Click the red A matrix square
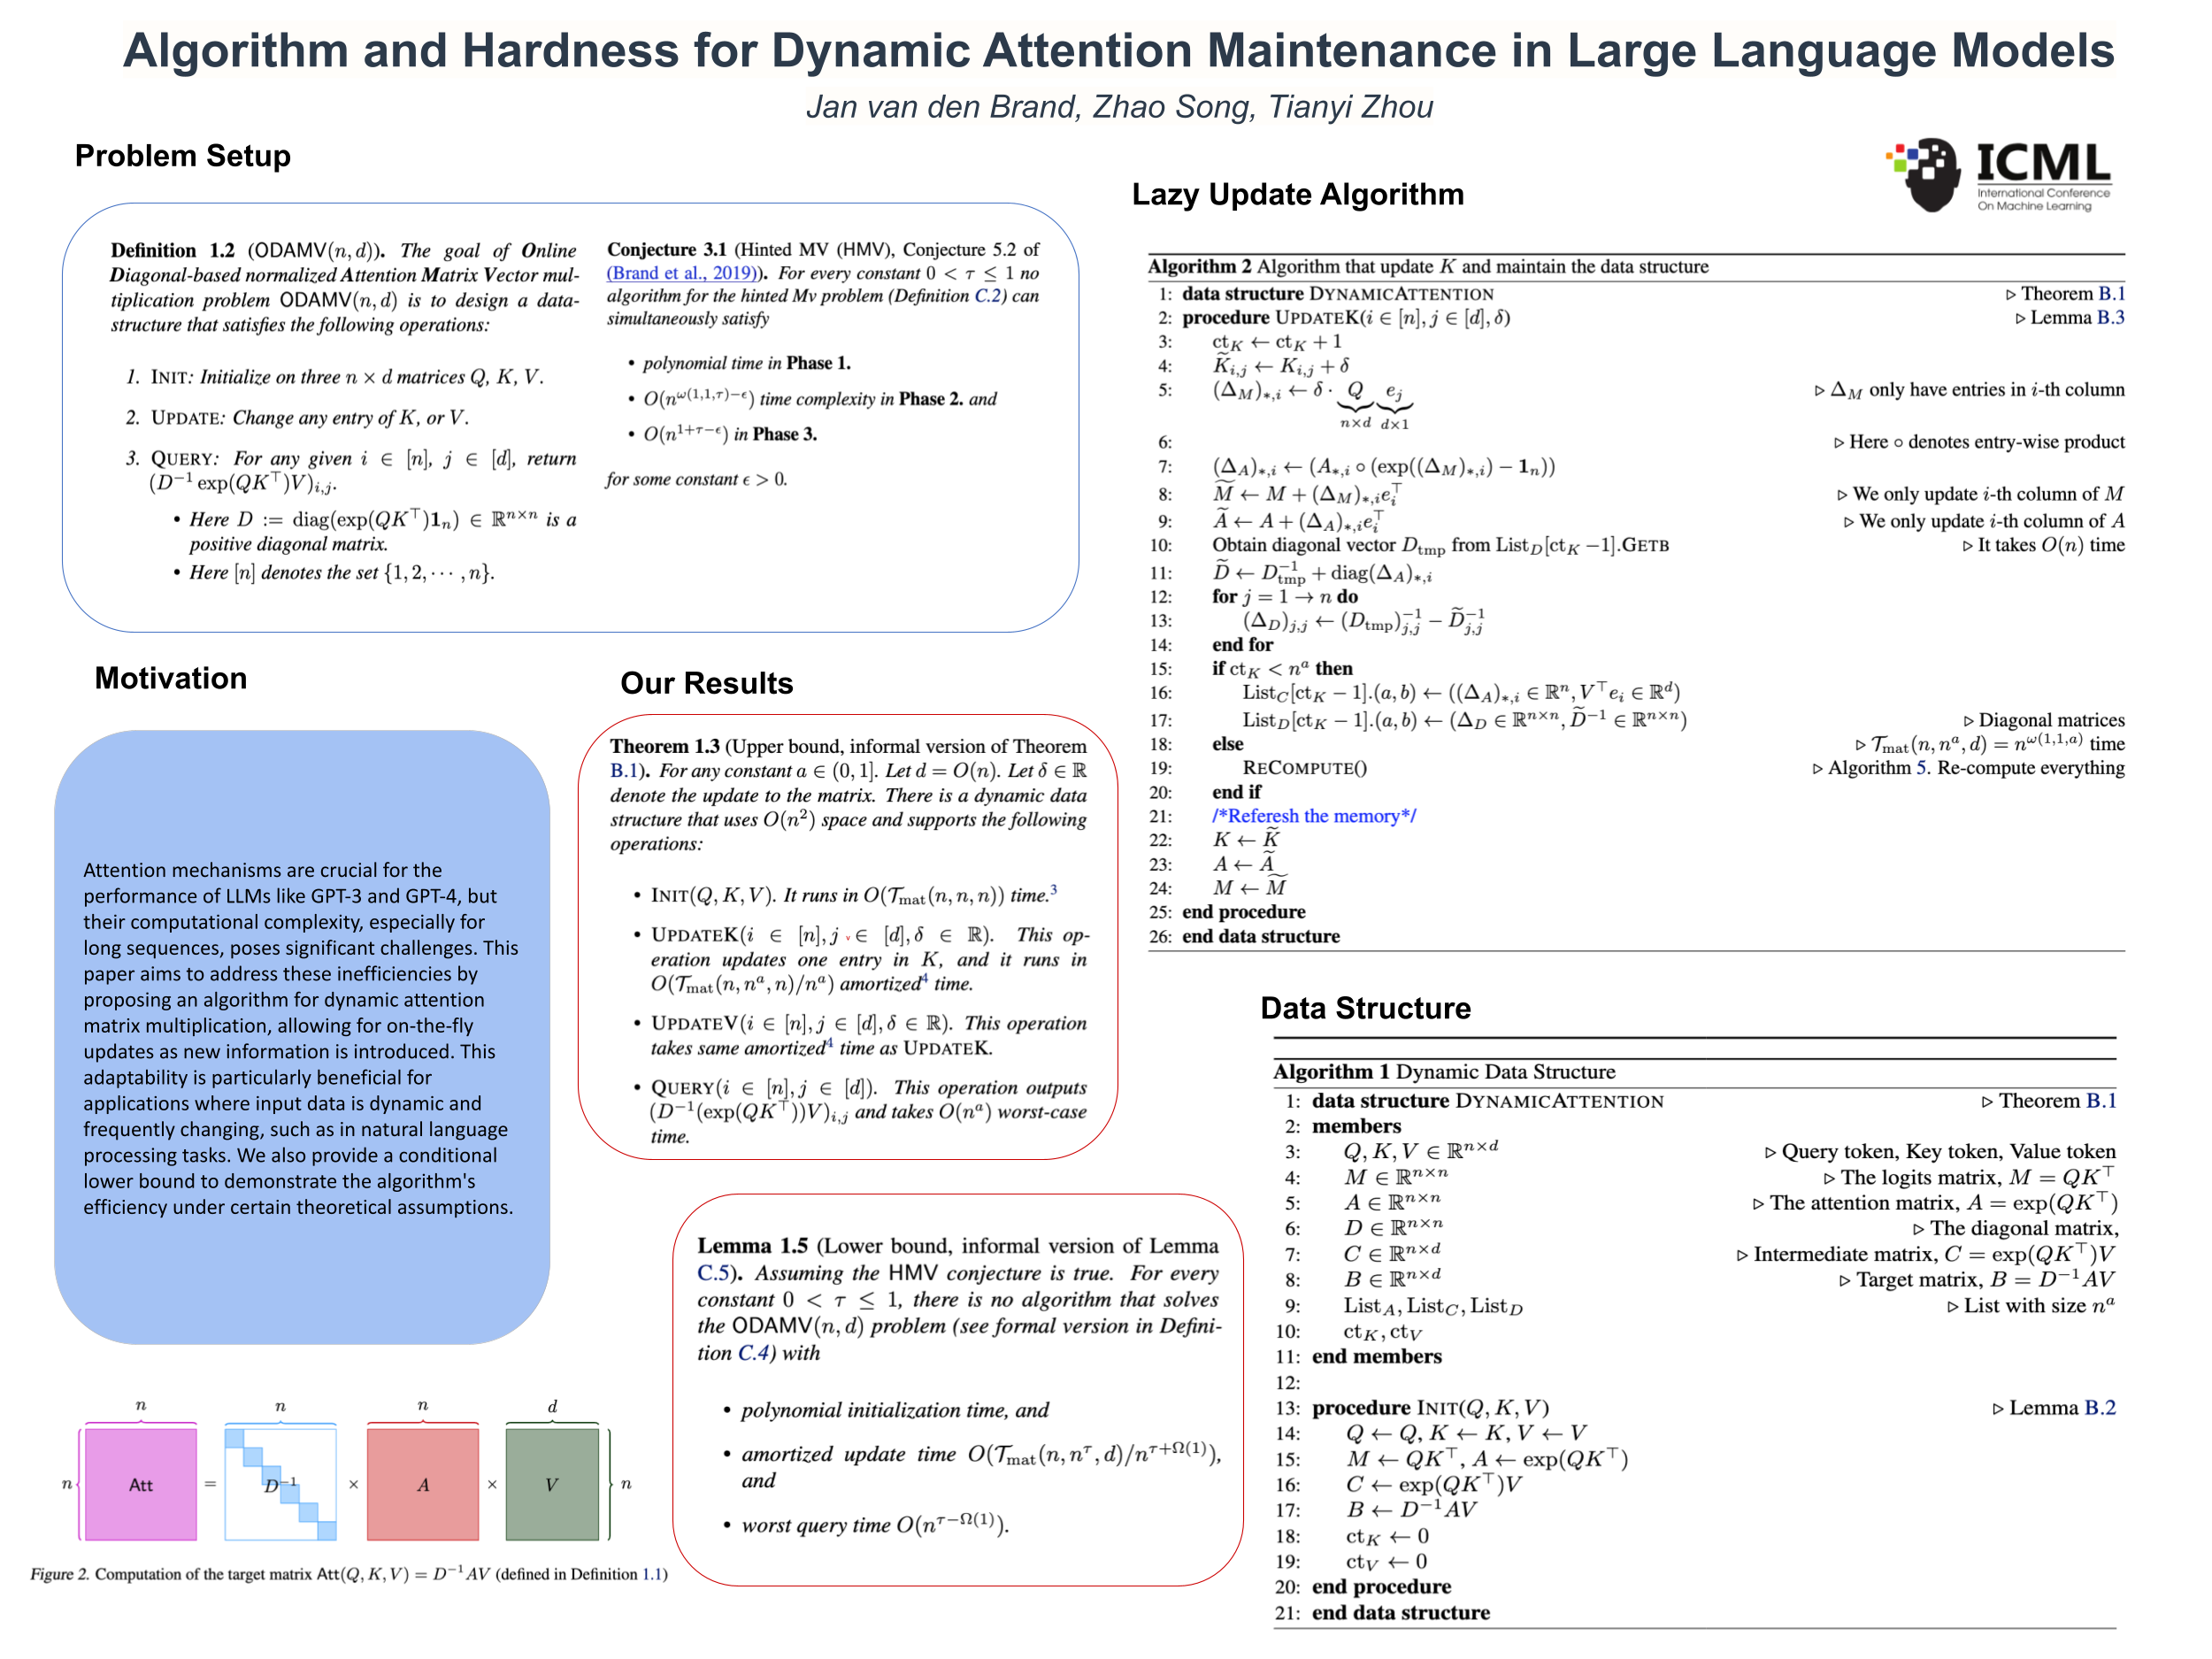The width and height of the screenshot is (2212, 1659). pos(423,1484)
